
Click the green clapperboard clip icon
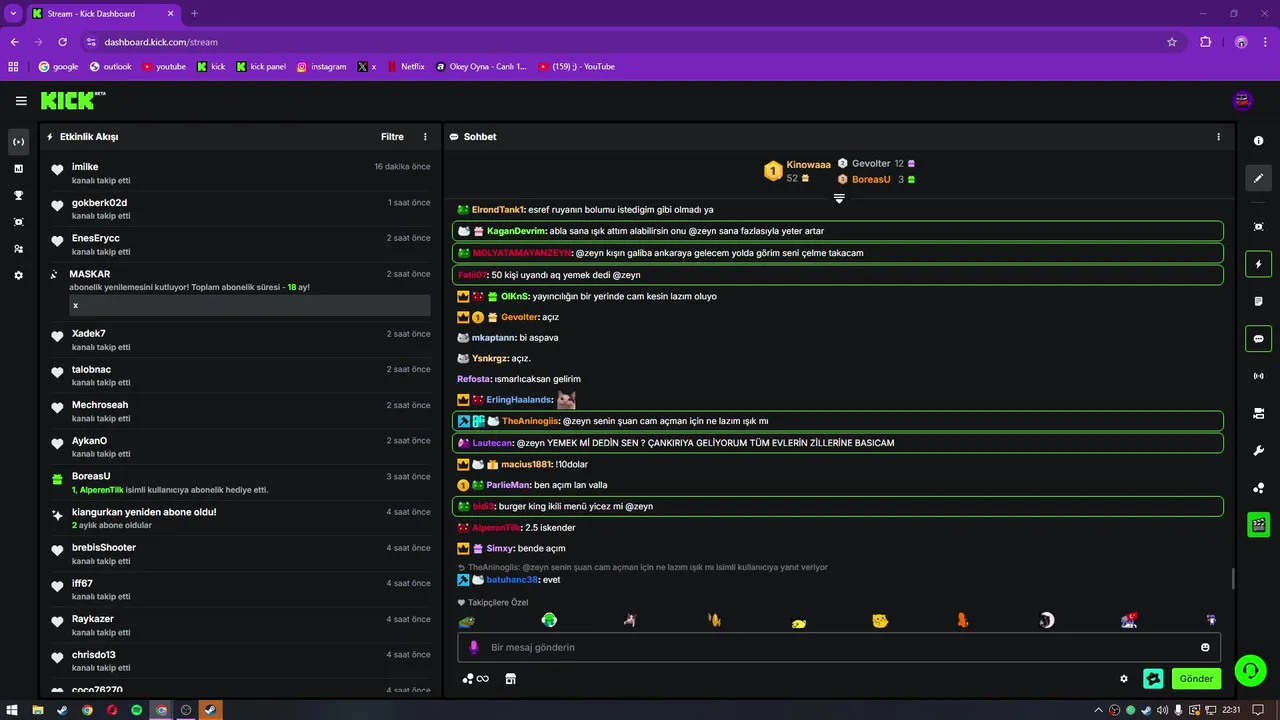click(1259, 524)
